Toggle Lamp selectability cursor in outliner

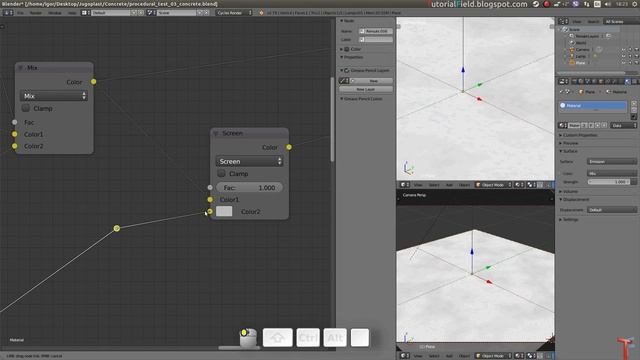630,56
